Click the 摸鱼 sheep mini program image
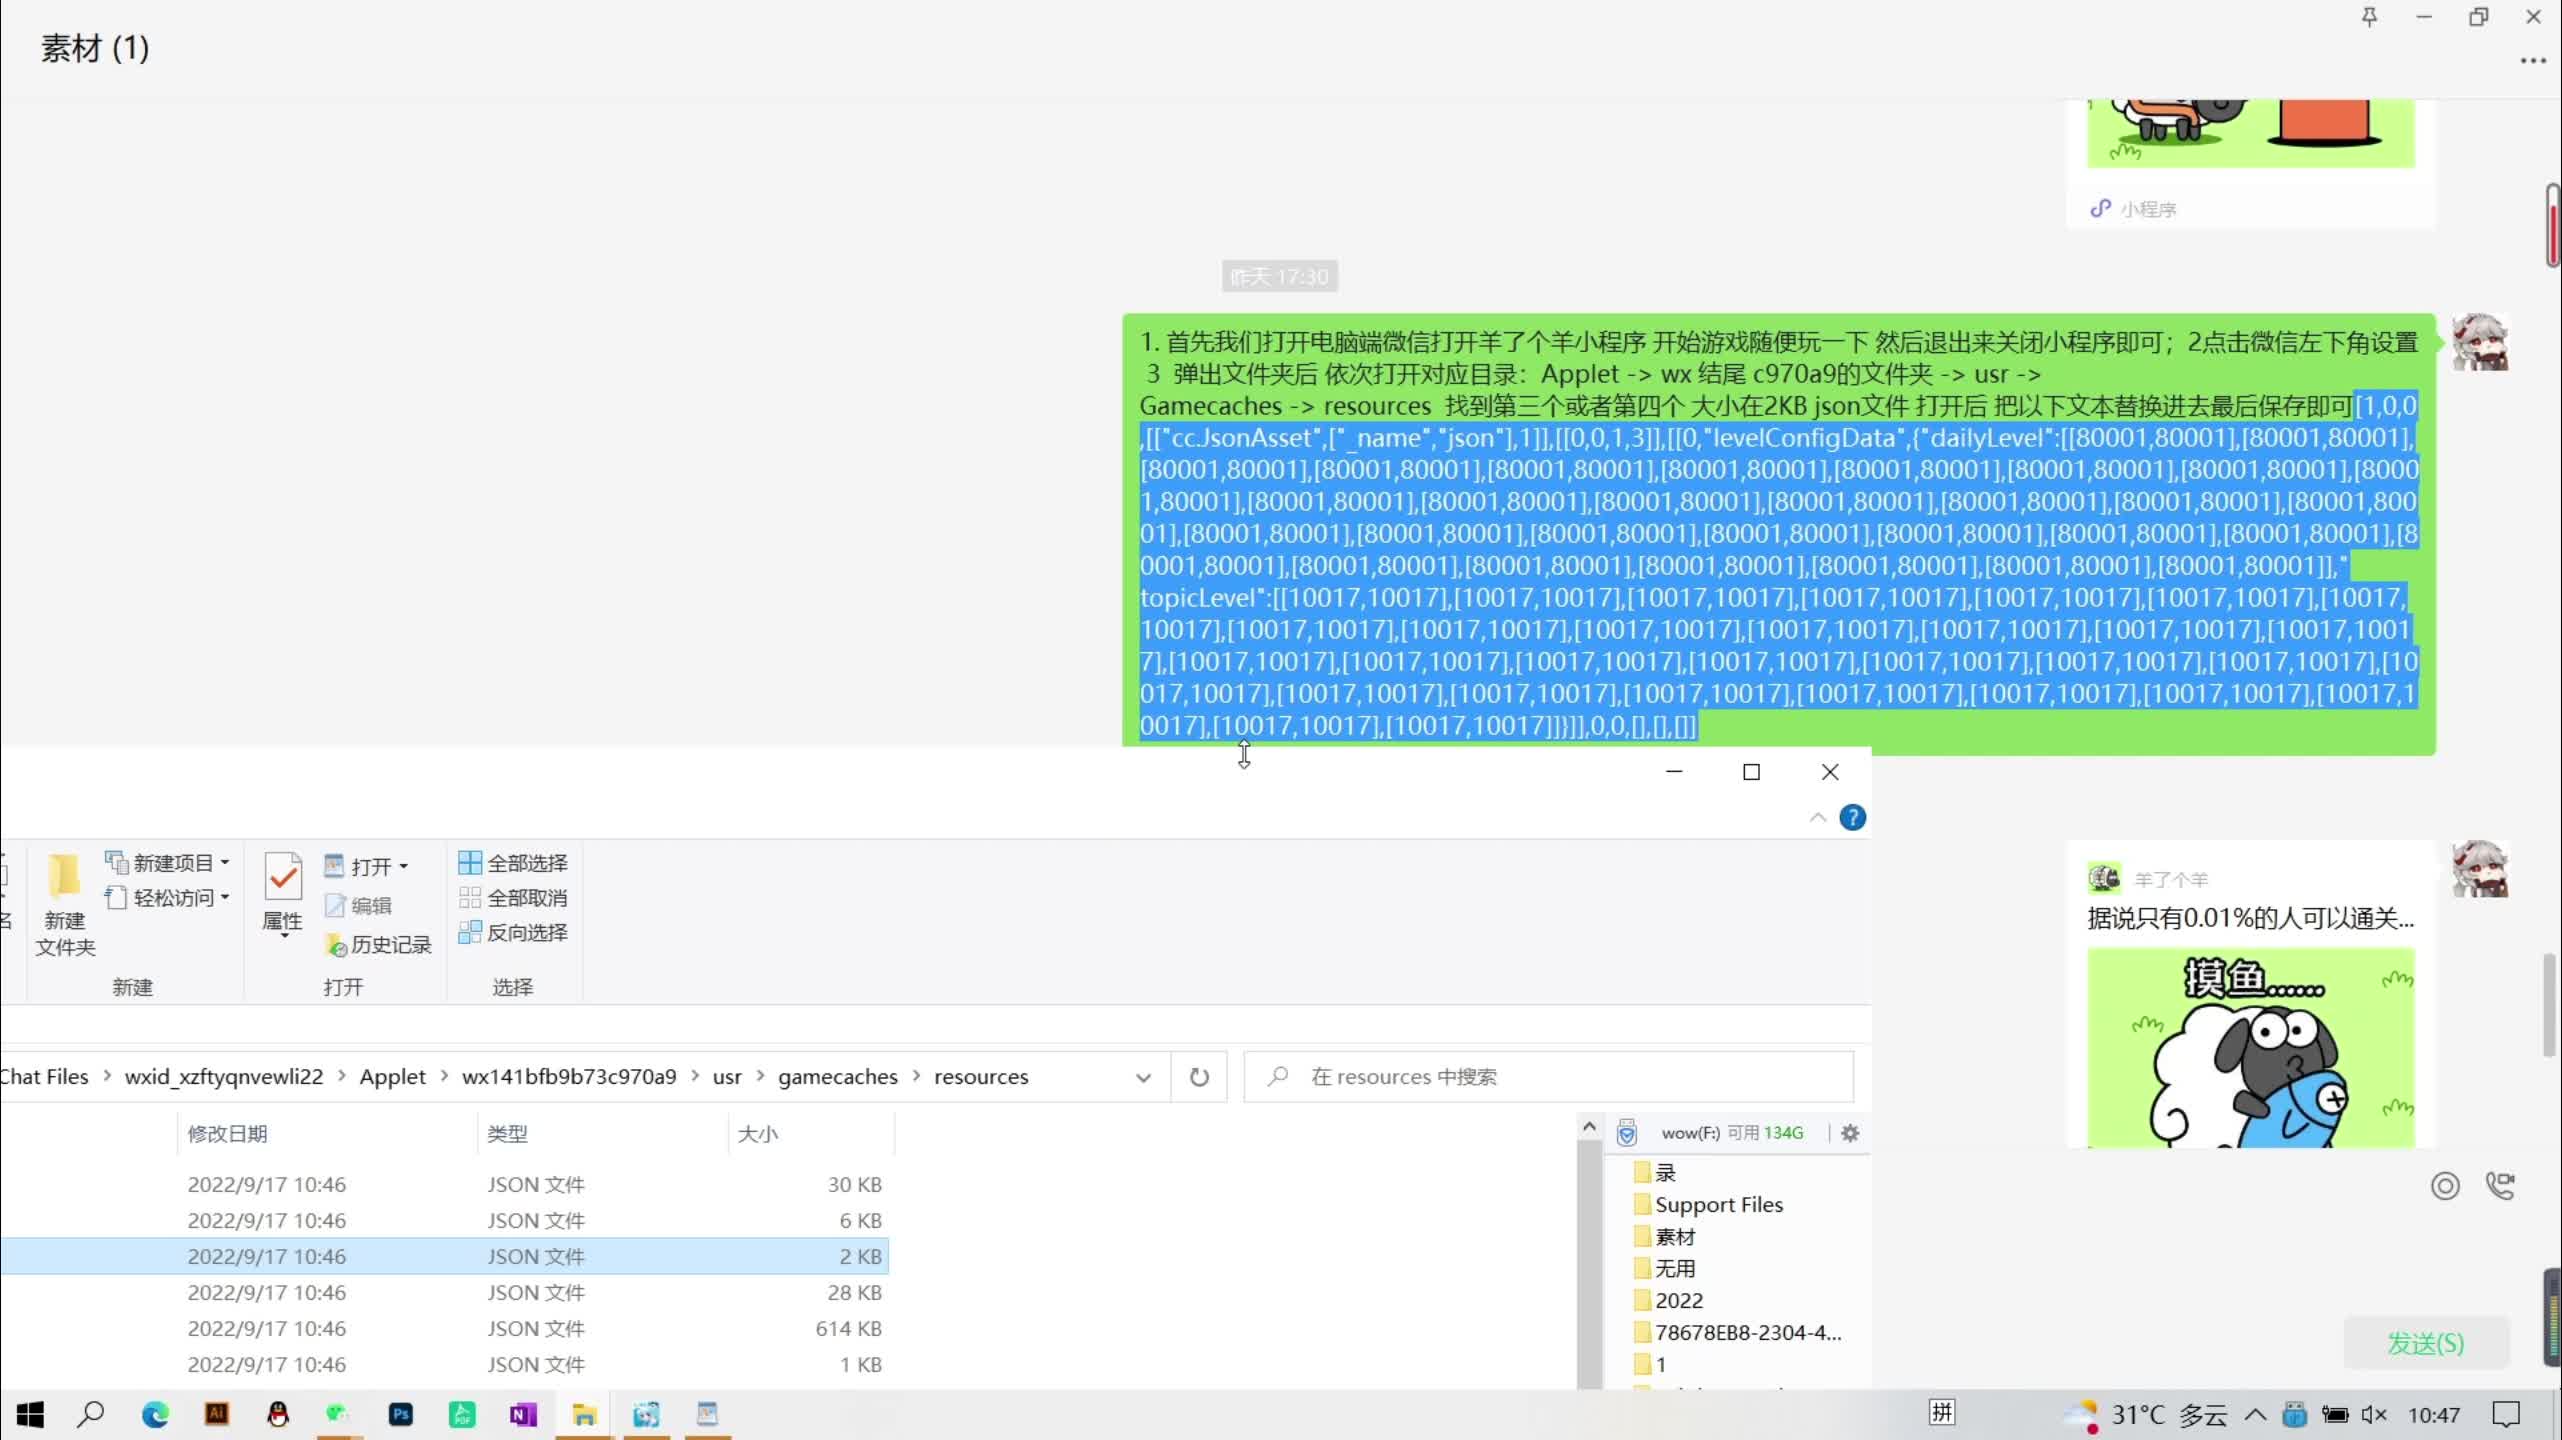Screen dimensions: 2562x1440 tap(2250, 1047)
